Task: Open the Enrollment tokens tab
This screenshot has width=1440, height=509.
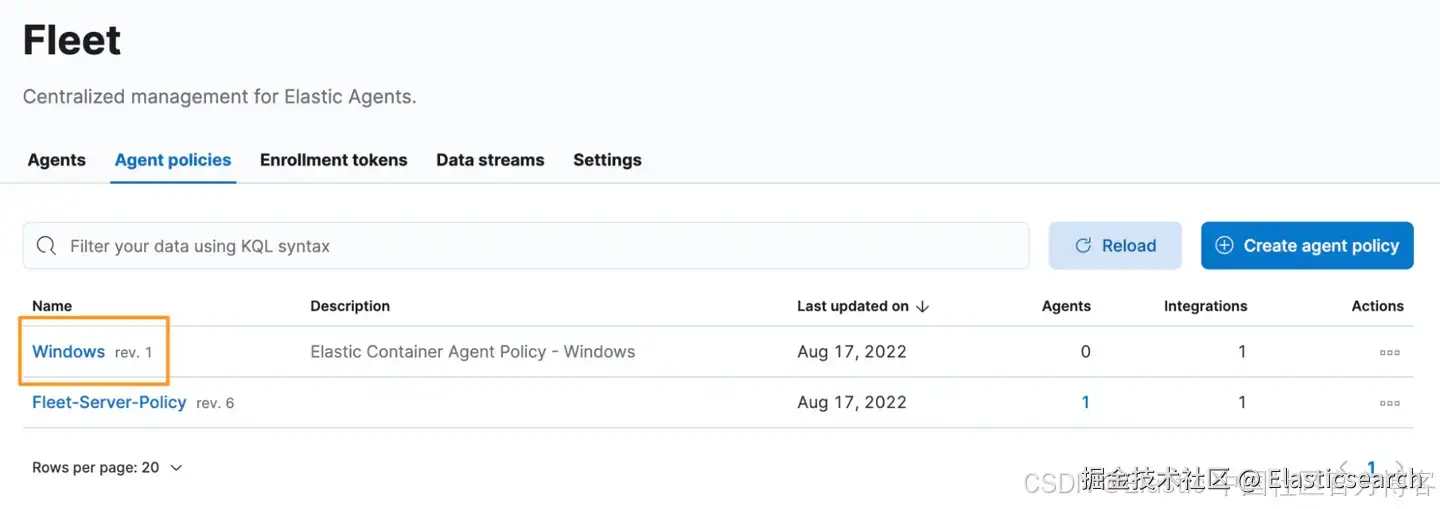Action: pyautogui.click(x=334, y=160)
